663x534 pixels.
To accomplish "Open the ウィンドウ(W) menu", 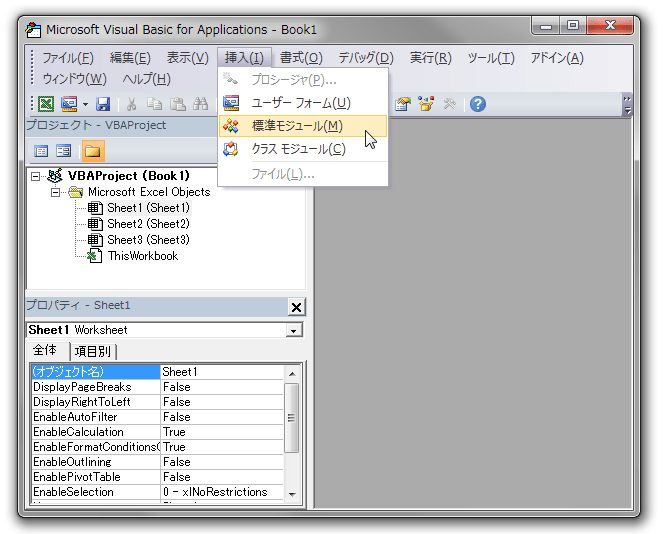I will tap(74, 79).
